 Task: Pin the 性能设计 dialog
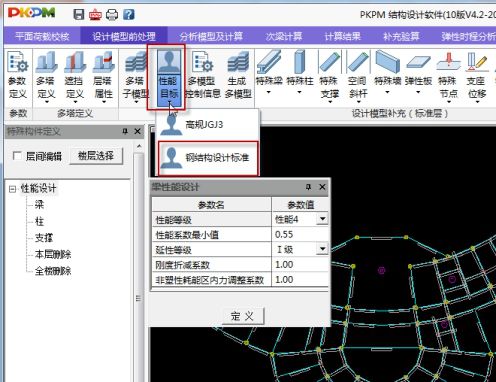308,187
